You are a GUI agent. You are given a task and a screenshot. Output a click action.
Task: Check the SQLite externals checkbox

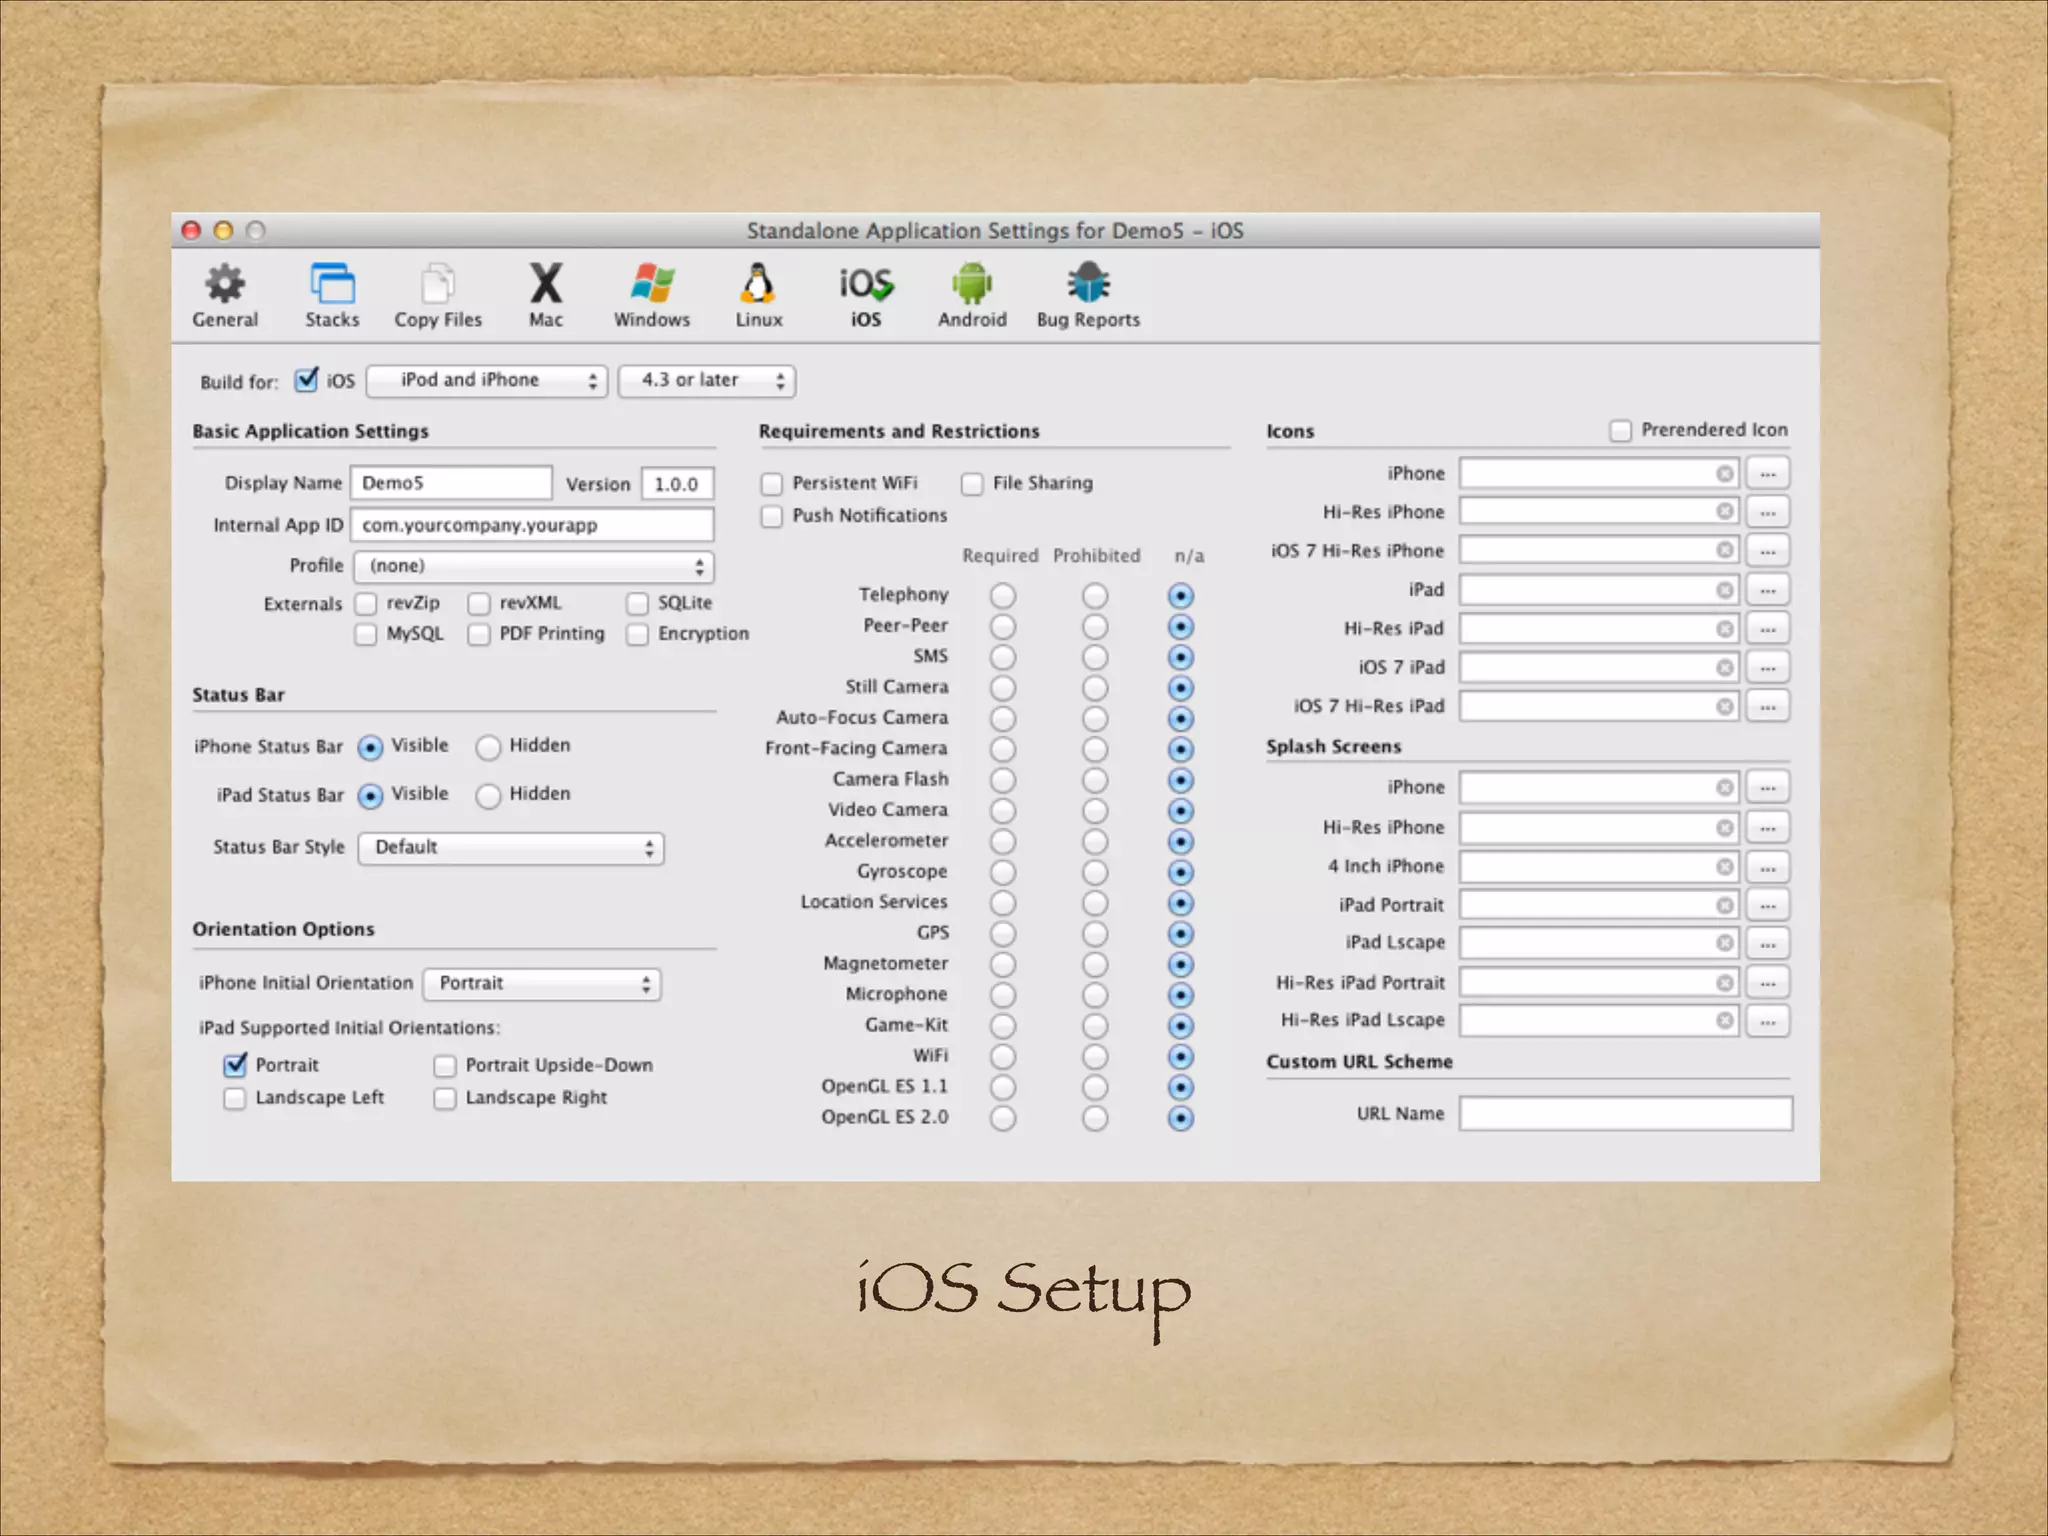pyautogui.click(x=637, y=604)
